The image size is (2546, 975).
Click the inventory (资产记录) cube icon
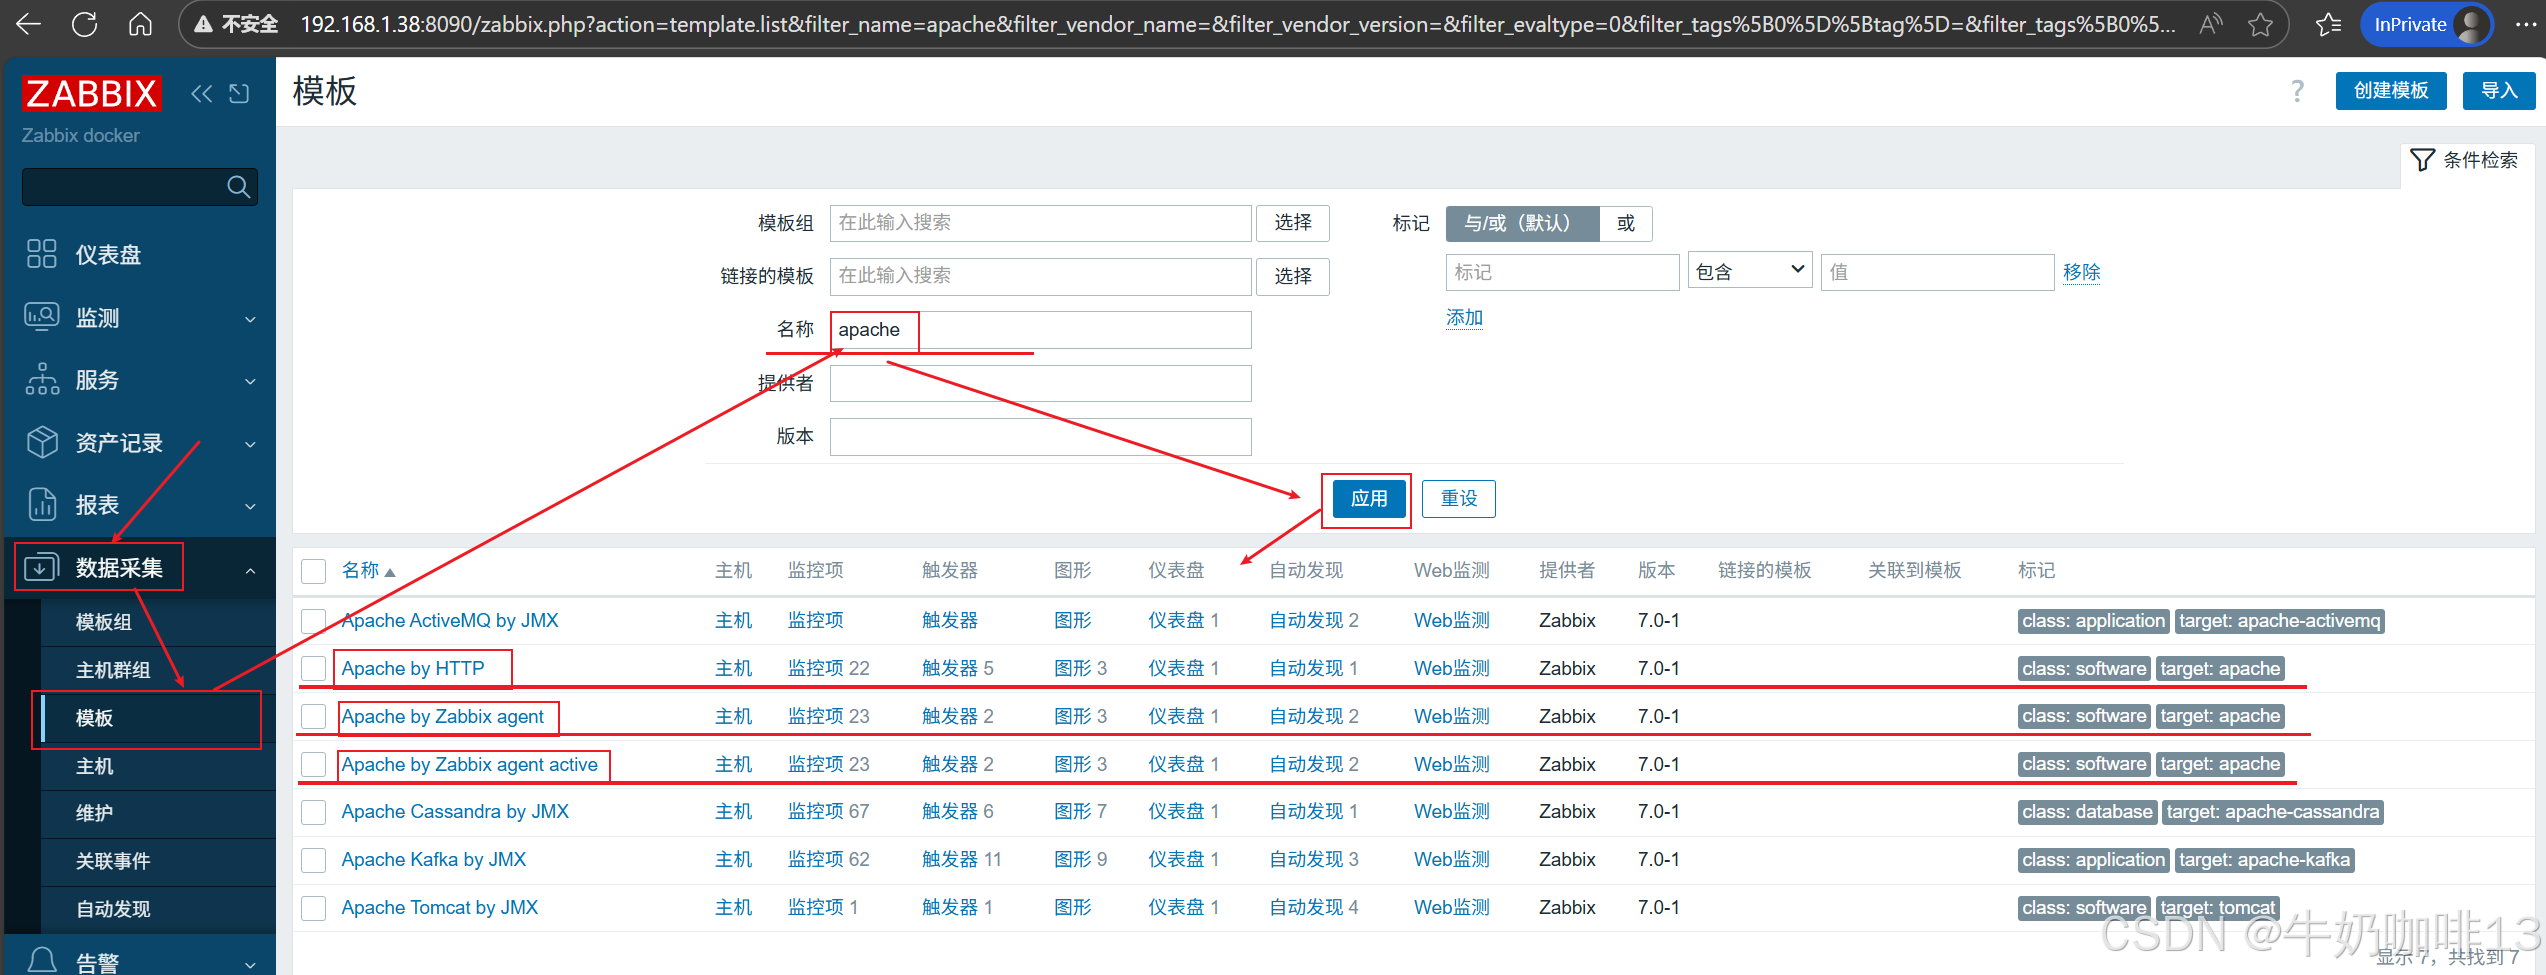click(42, 442)
